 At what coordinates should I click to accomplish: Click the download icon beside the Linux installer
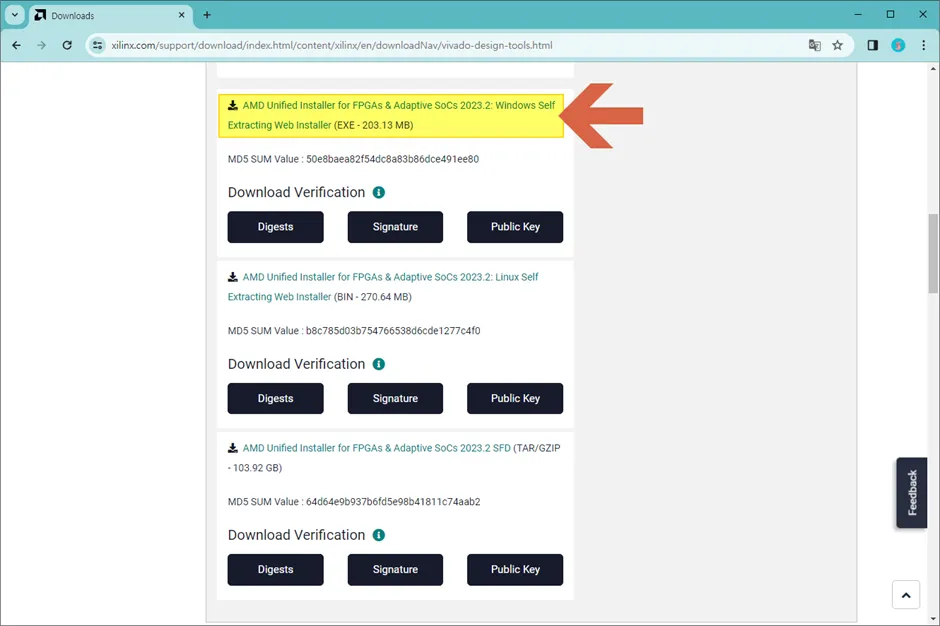point(233,276)
